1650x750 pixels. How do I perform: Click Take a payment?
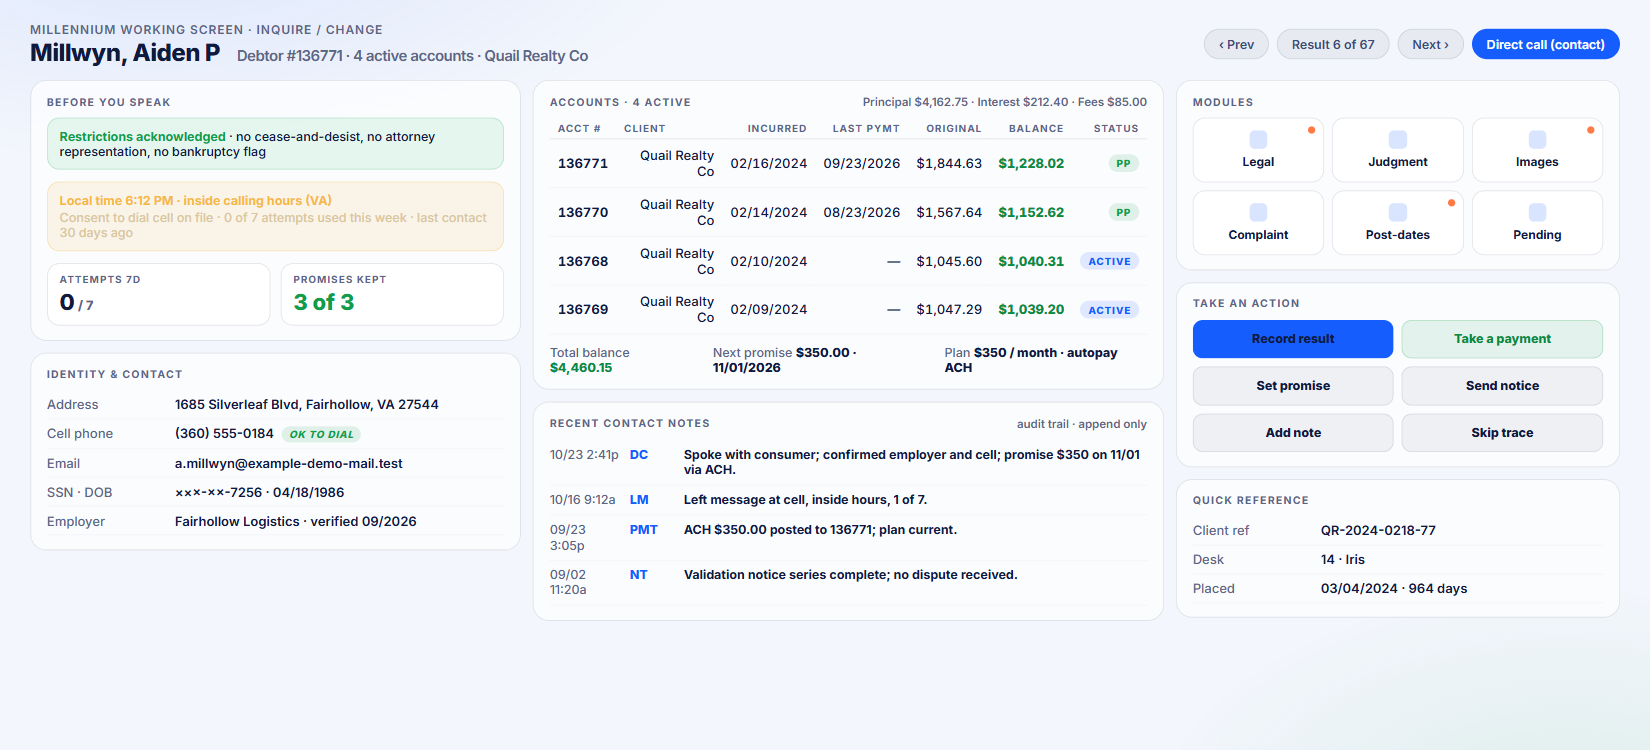point(1502,339)
